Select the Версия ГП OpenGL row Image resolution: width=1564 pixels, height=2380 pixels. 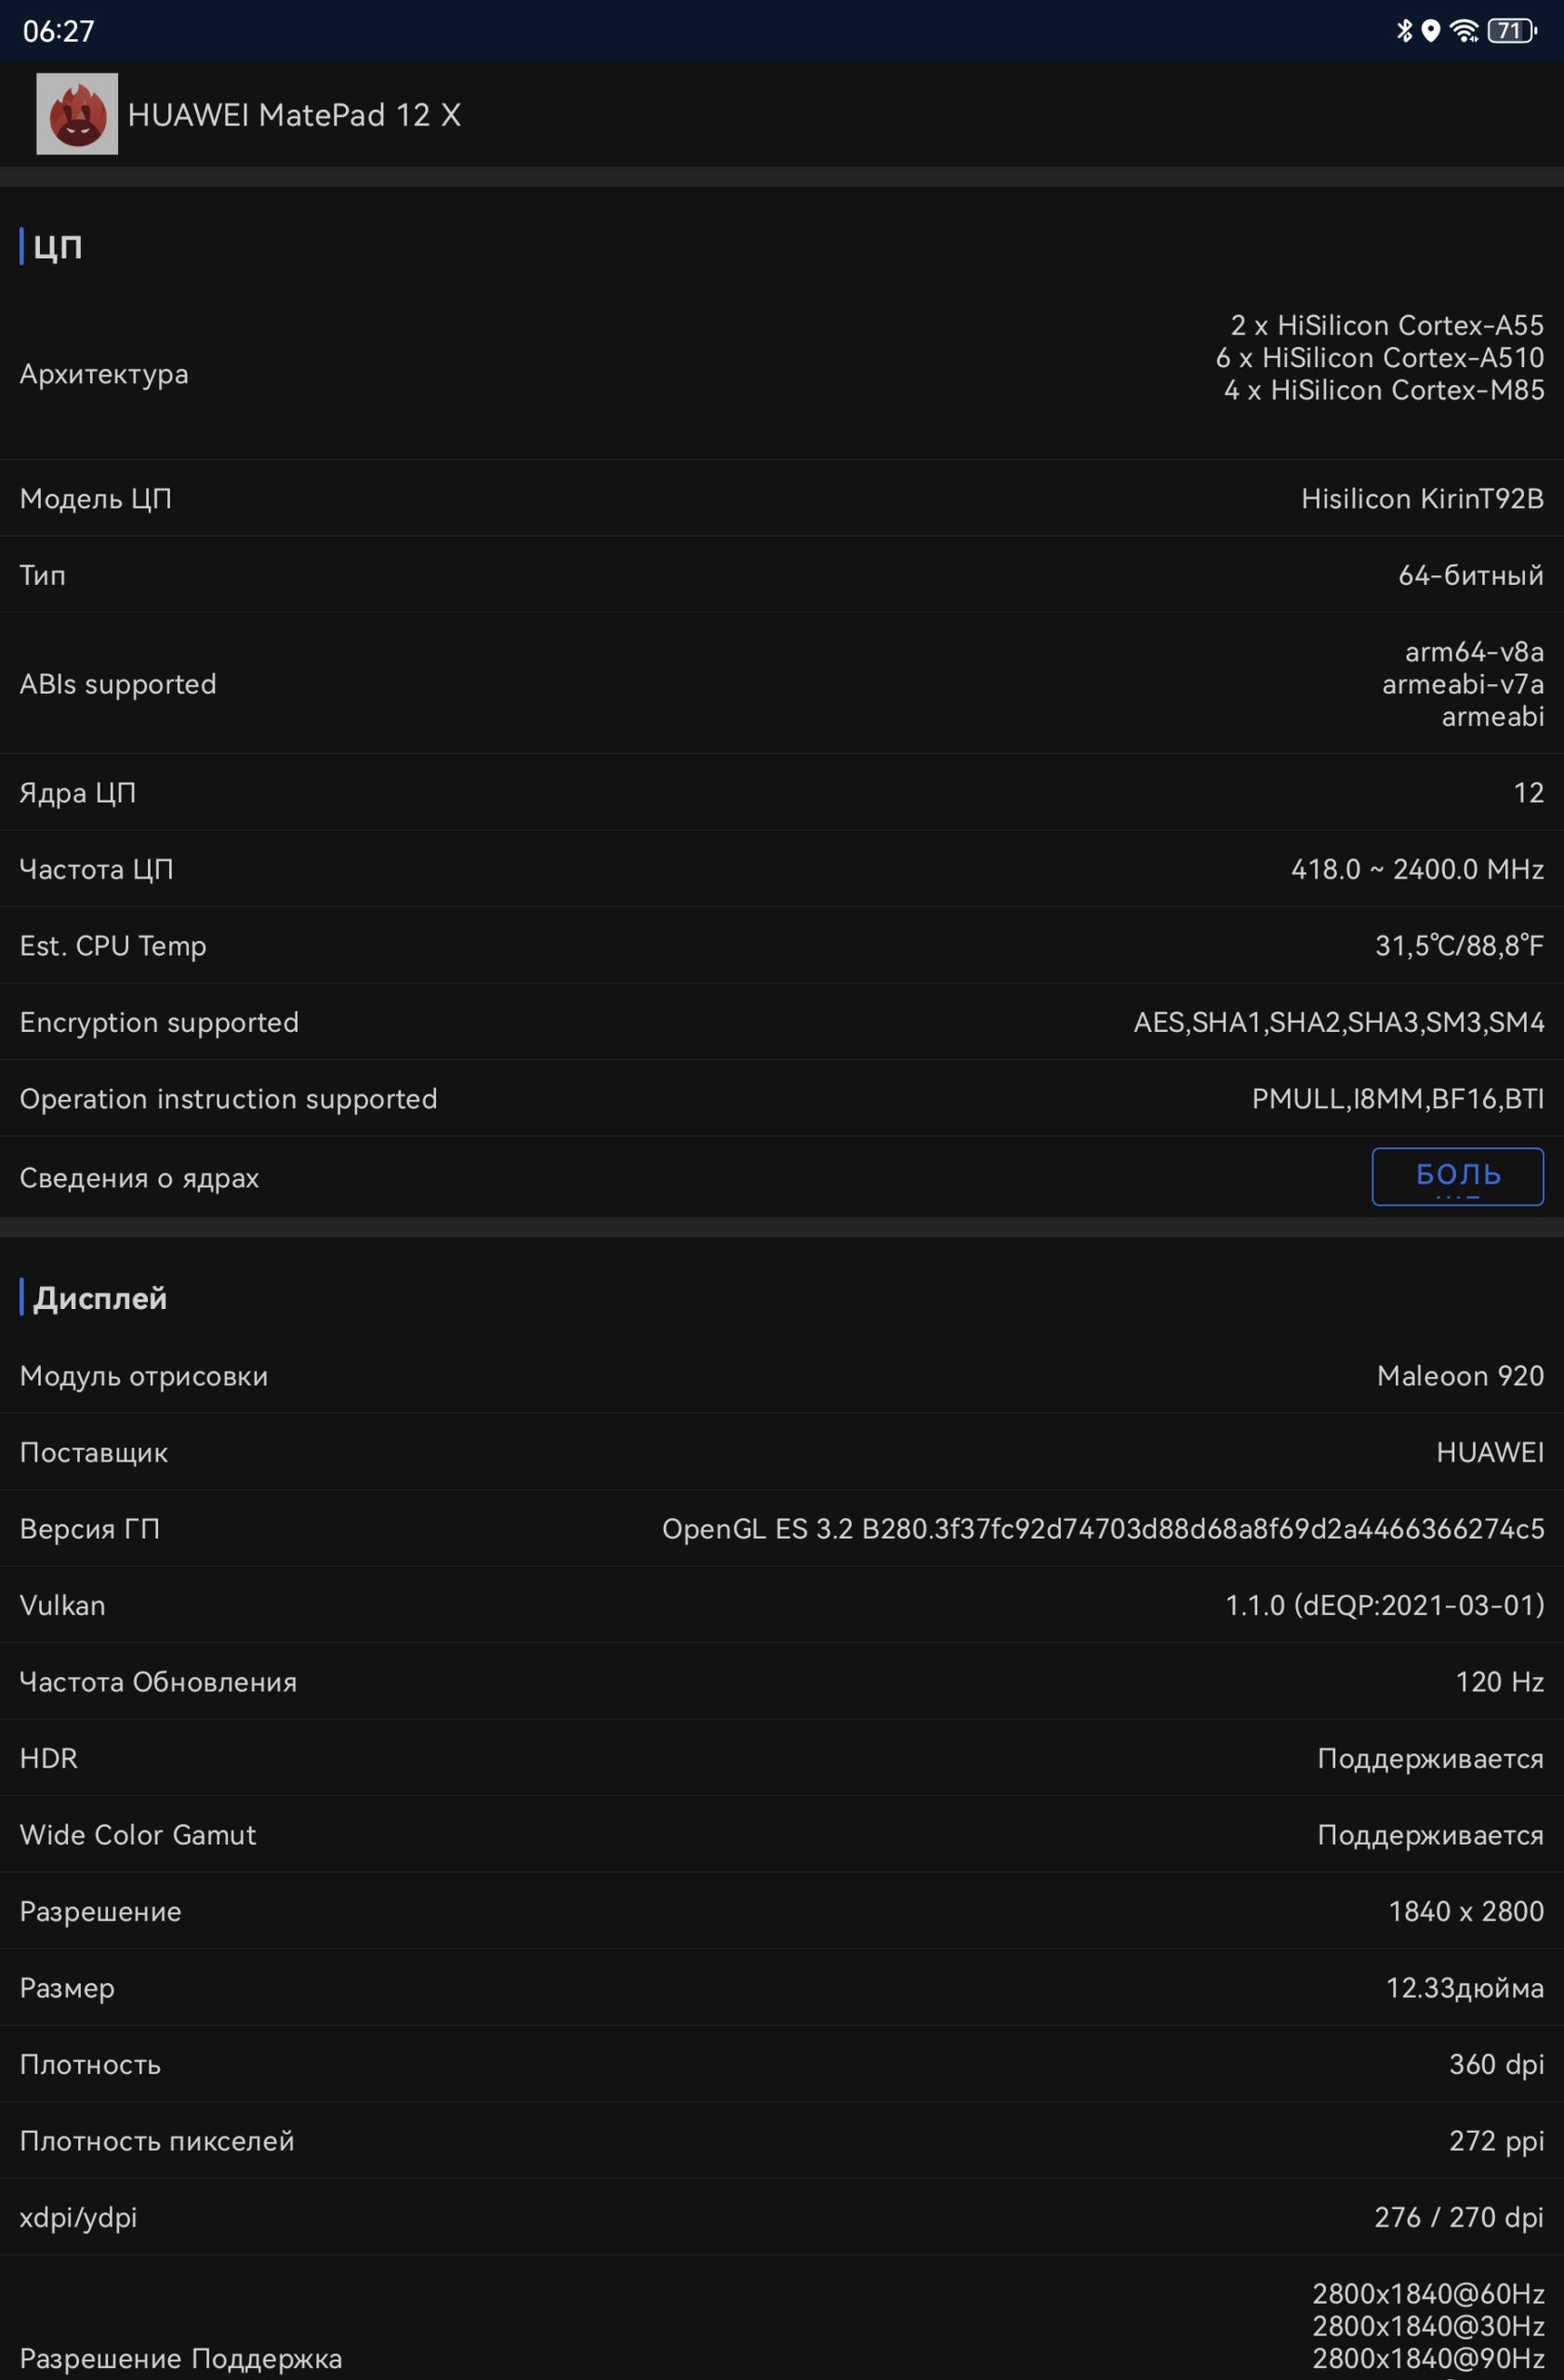coord(782,1529)
